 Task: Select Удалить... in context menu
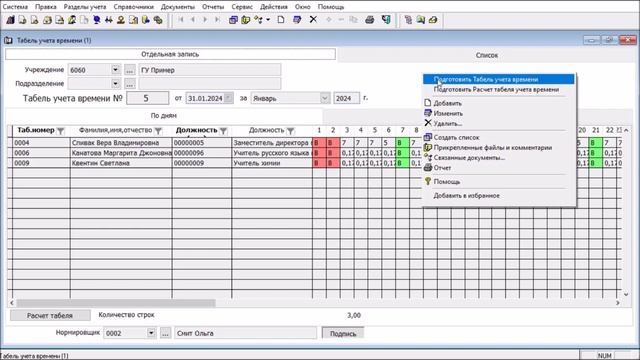(x=498, y=123)
